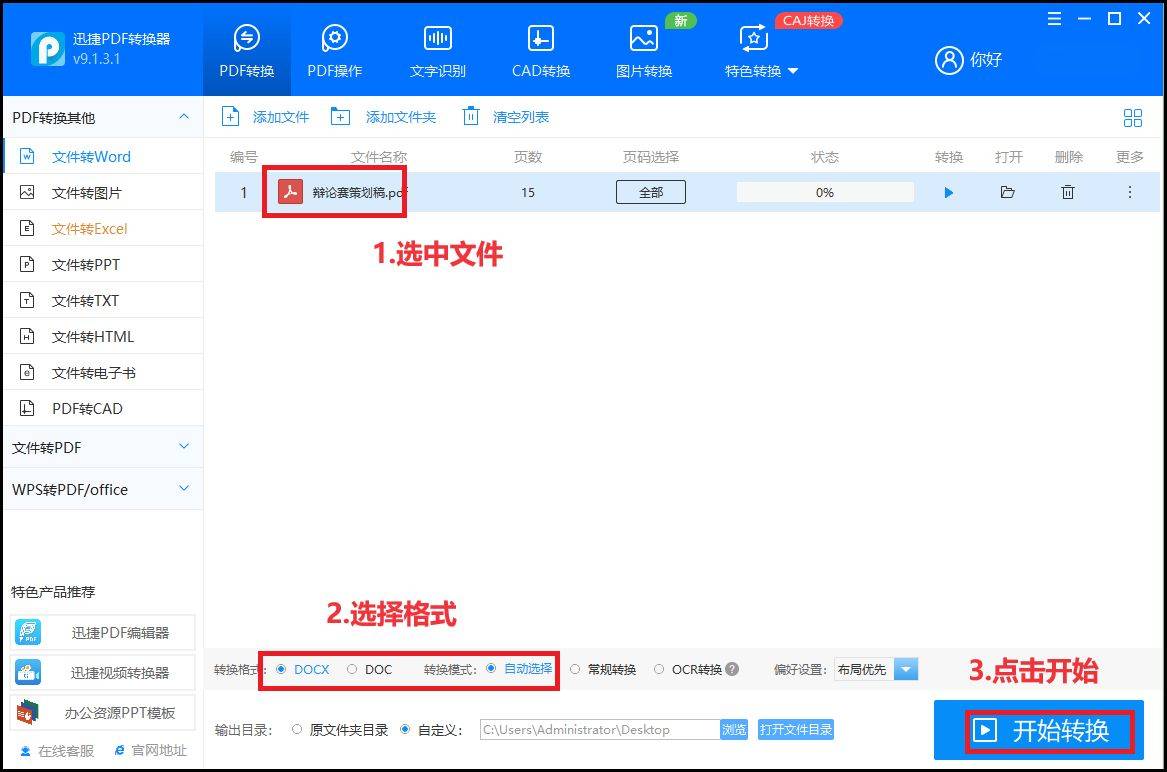
Task: Choose 原文件夹目录 as output location
Action: click(x=297, y=730)
